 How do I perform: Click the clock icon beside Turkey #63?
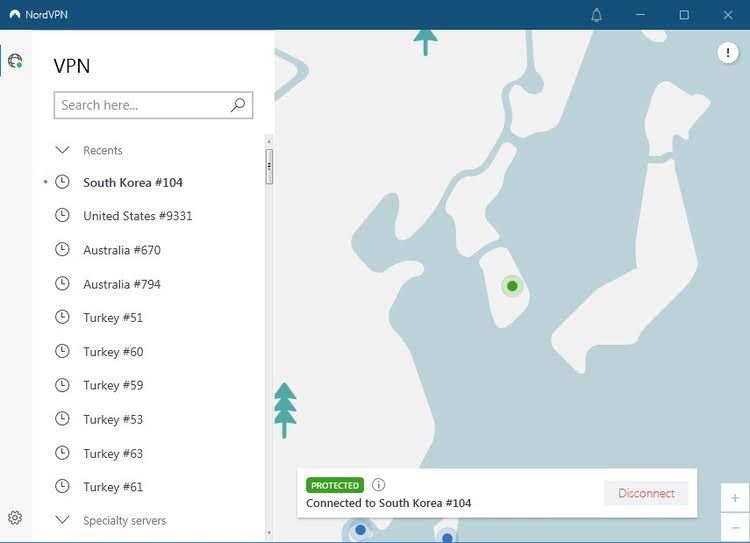tap(62, 453)
